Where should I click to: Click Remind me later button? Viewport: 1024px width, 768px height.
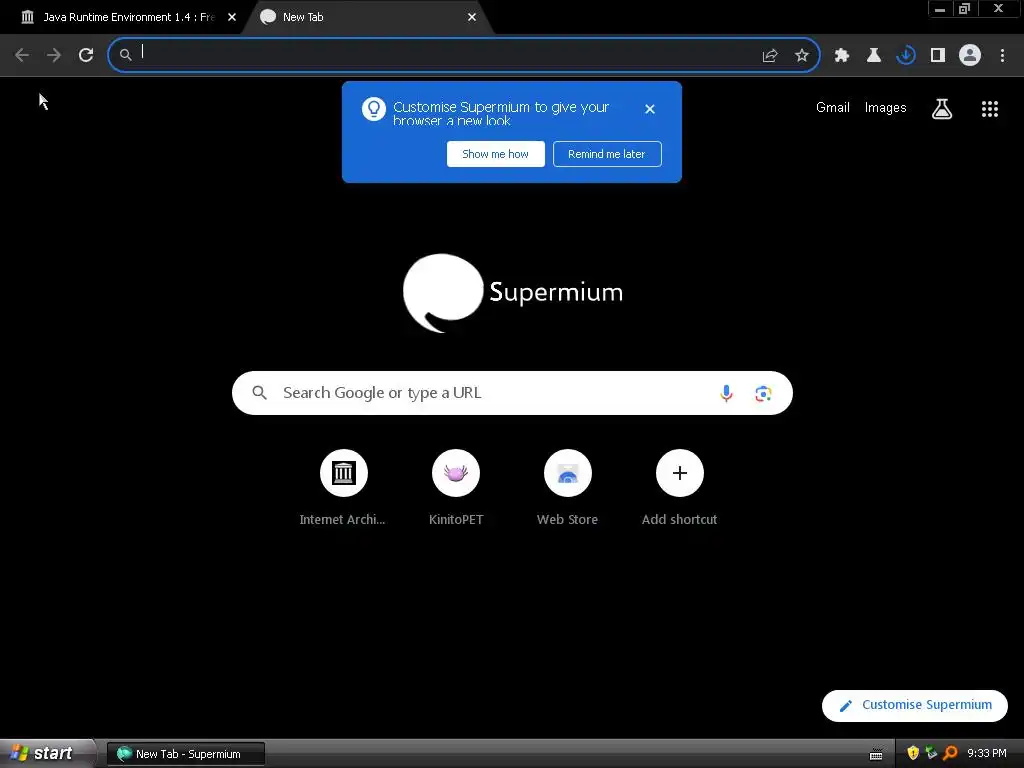[x=607, y=154]
